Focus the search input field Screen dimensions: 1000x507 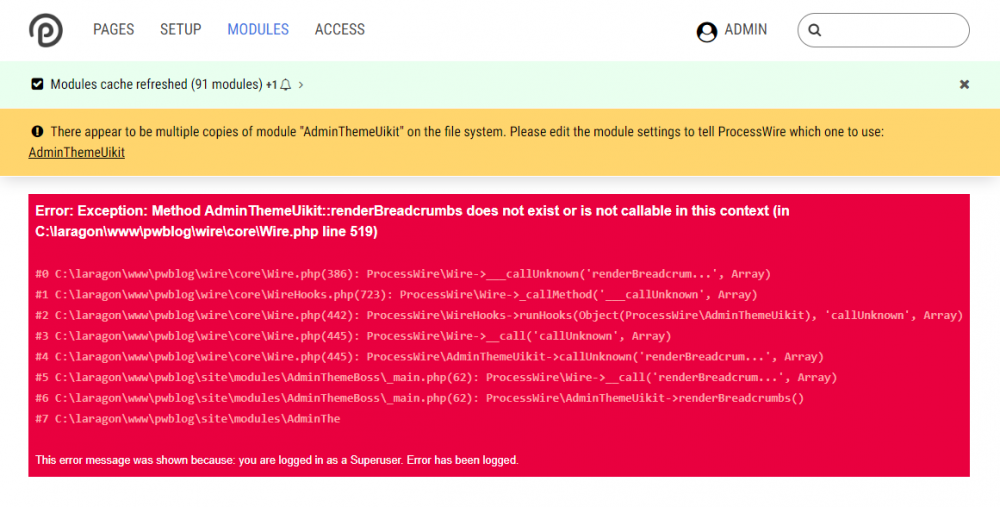pos(892,30)
